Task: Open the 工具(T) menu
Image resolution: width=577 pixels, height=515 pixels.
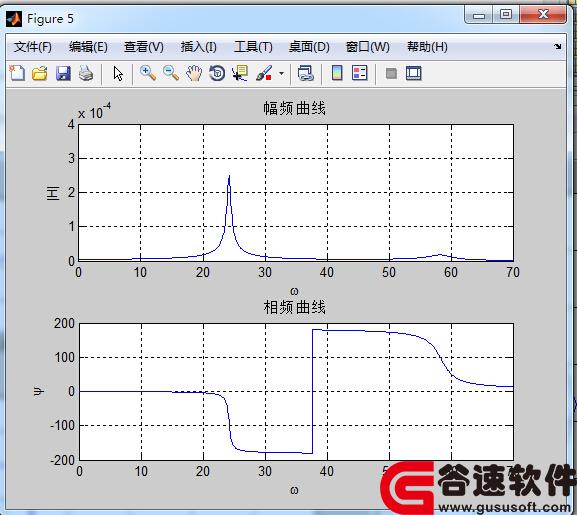Action: 253,47
